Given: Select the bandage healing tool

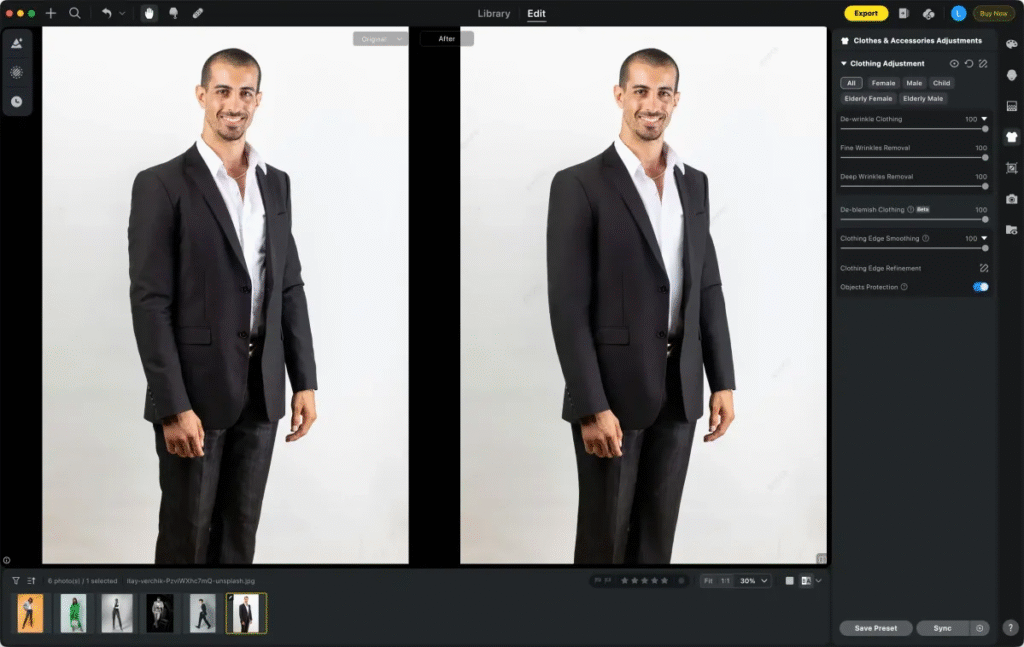Looking at the screenshot, I should pos(197,13).
